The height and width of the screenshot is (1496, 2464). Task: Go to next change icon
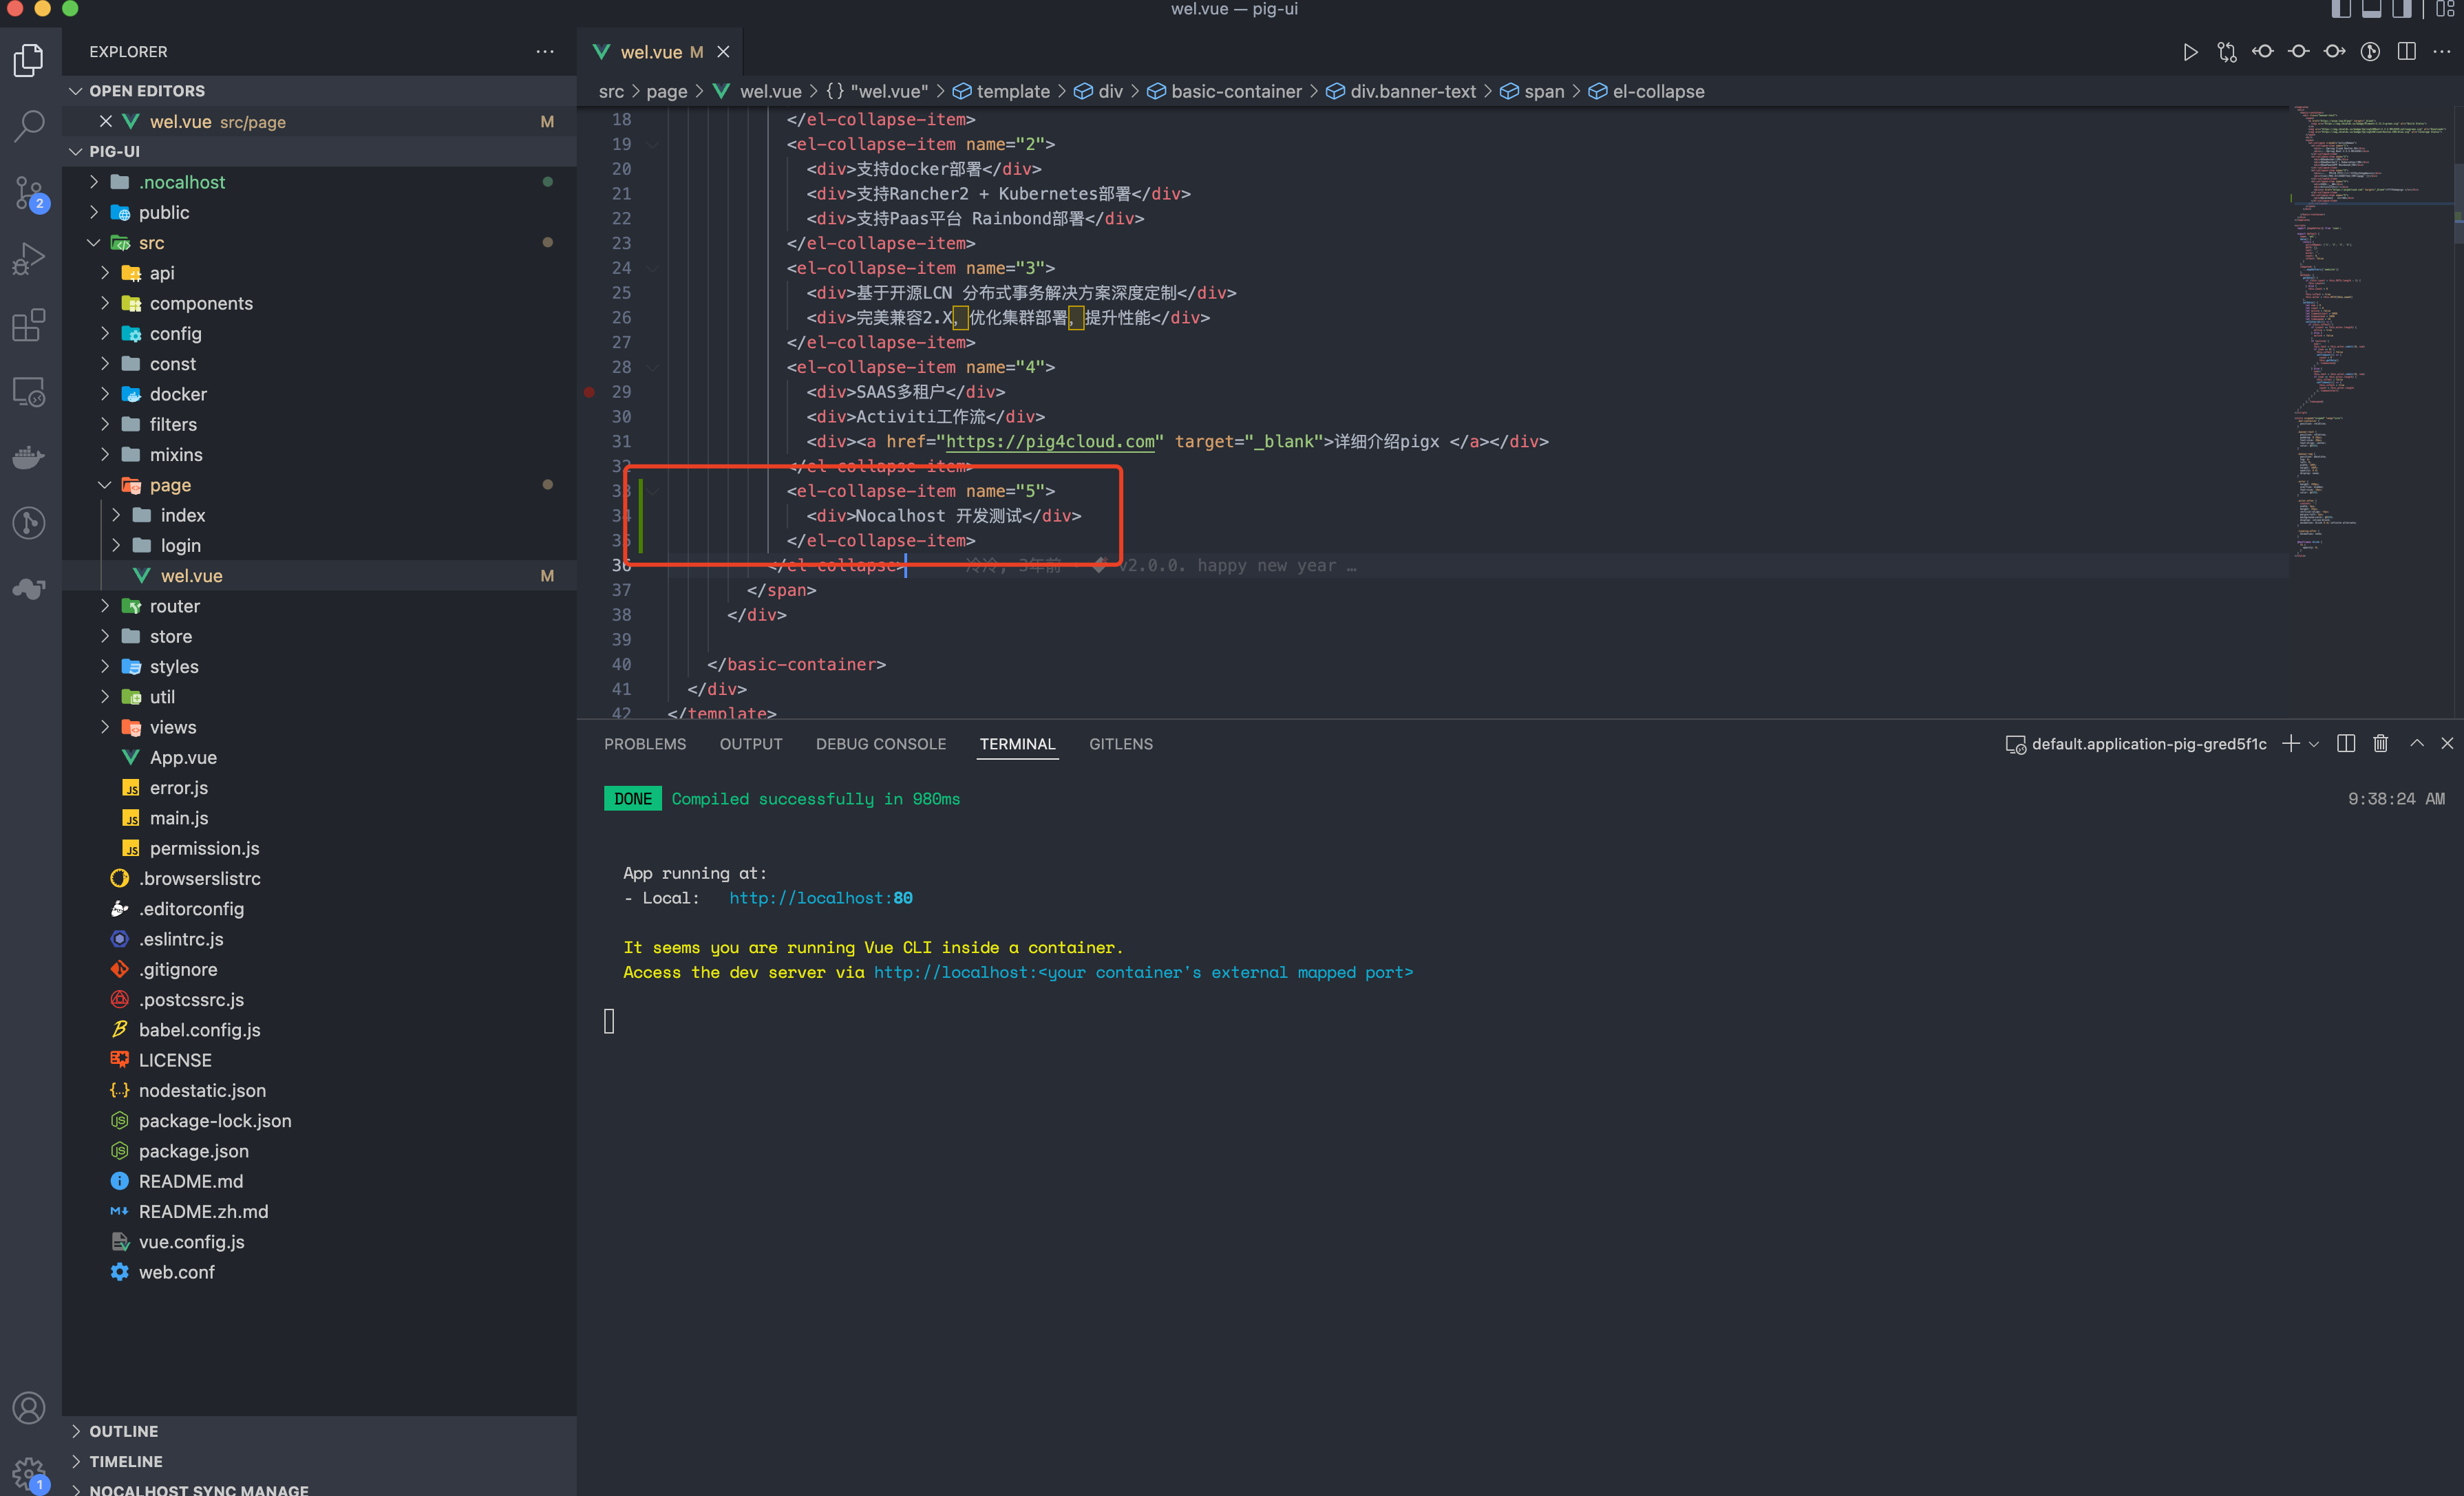[2334, 52]
